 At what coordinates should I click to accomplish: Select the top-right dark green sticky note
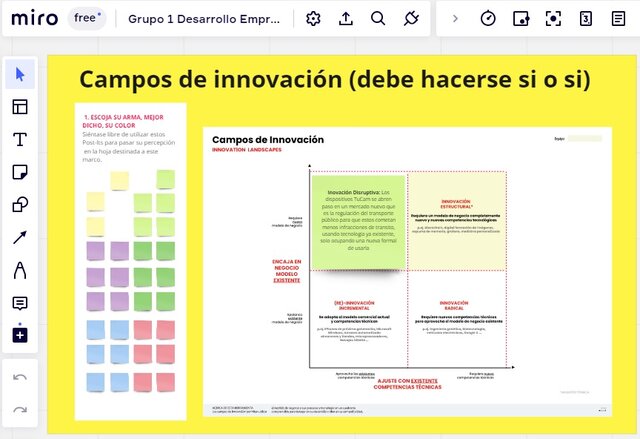[166, 251]
